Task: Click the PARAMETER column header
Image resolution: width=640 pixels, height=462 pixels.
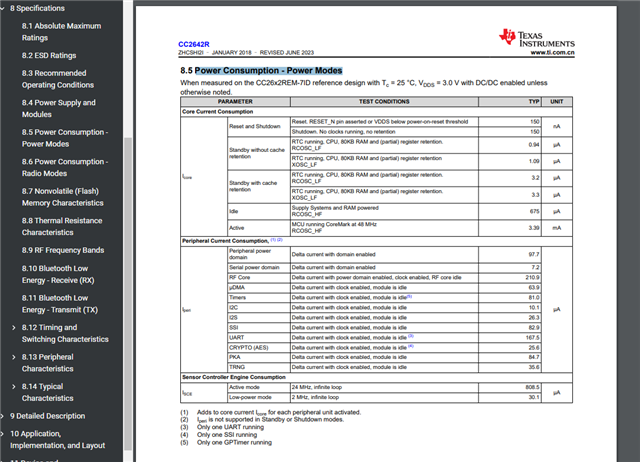Action: [x=235, y=102]
